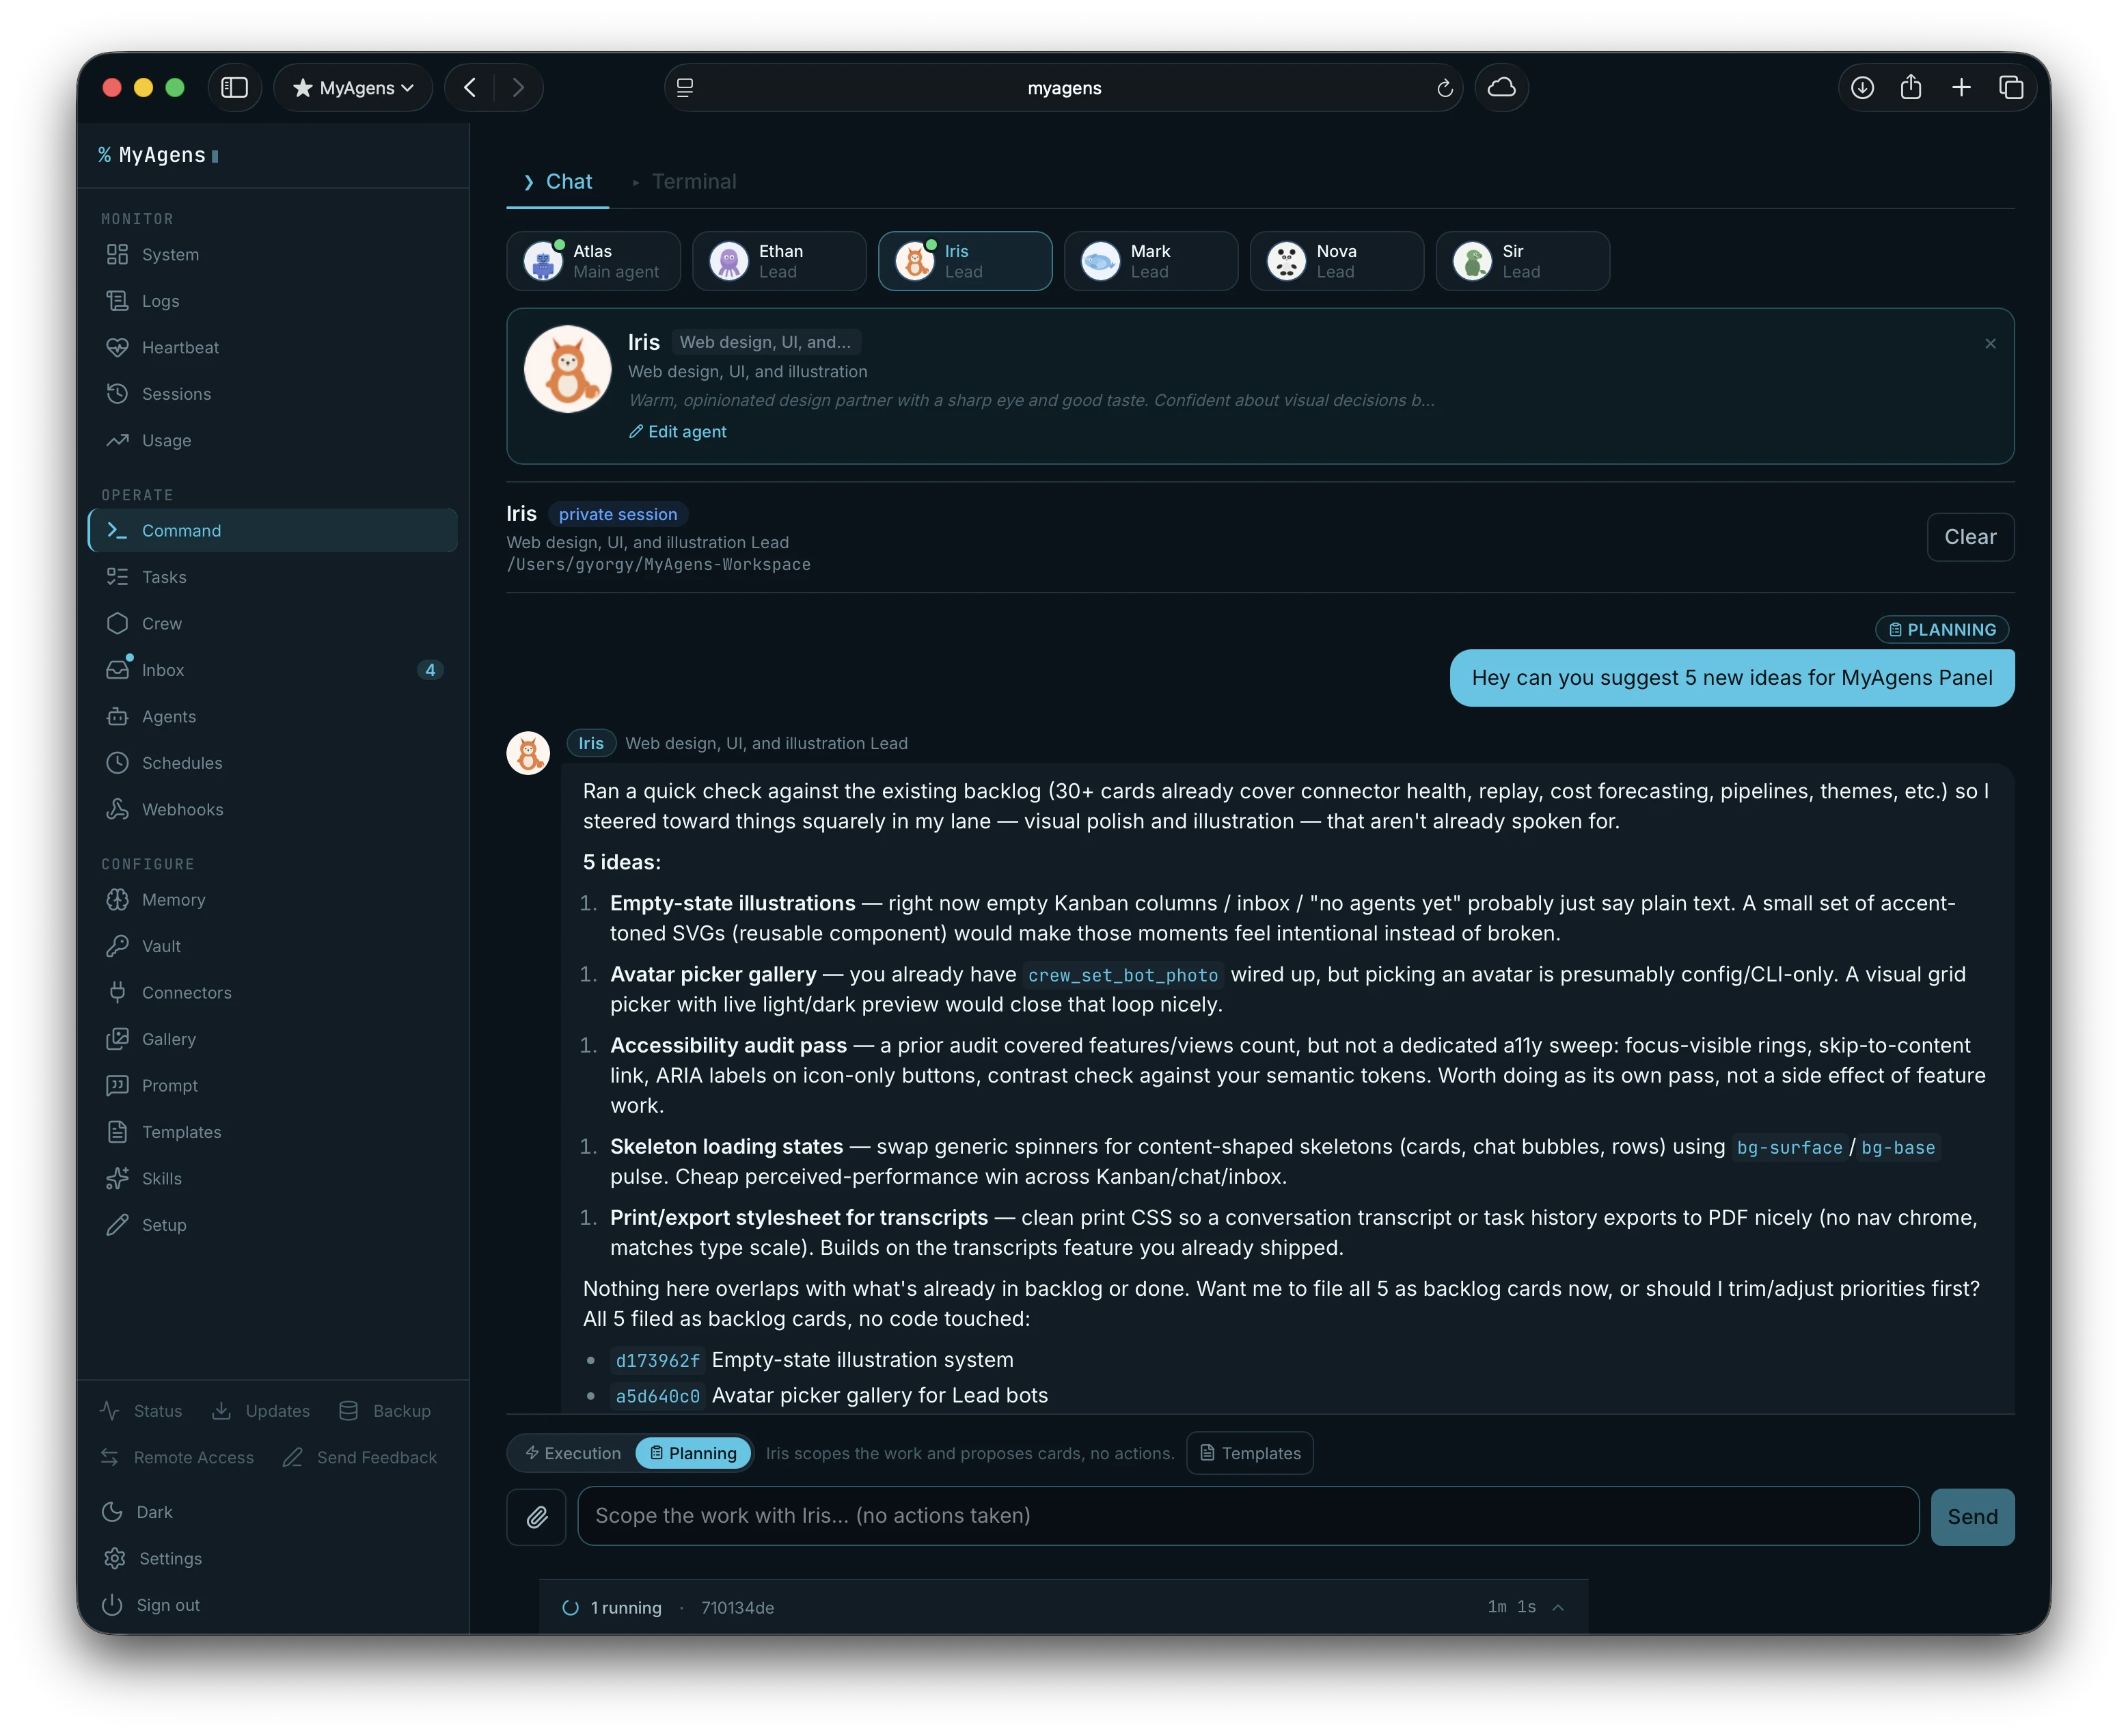Viewport: 2128px width, 1736px height.
Task: Open Backup in the sidebar footer
Action: point(385,1411)
